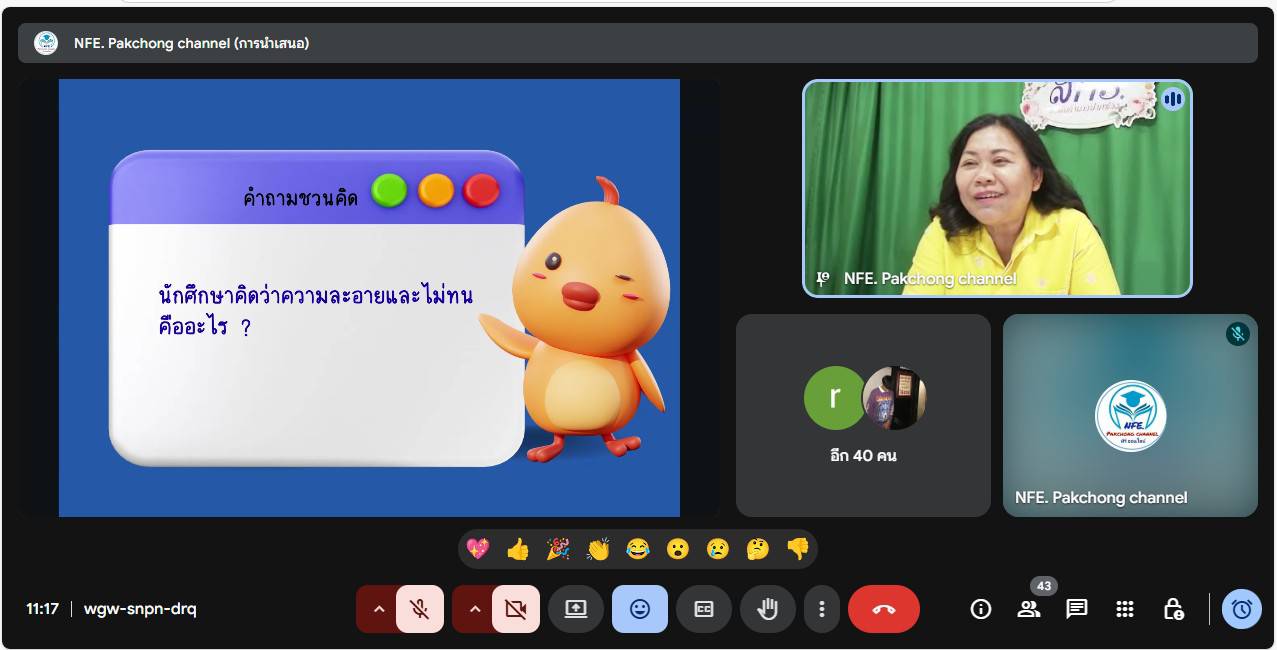Open meeting details info icon
This screenshot has width=1277, height=650.
click(981, 609)
